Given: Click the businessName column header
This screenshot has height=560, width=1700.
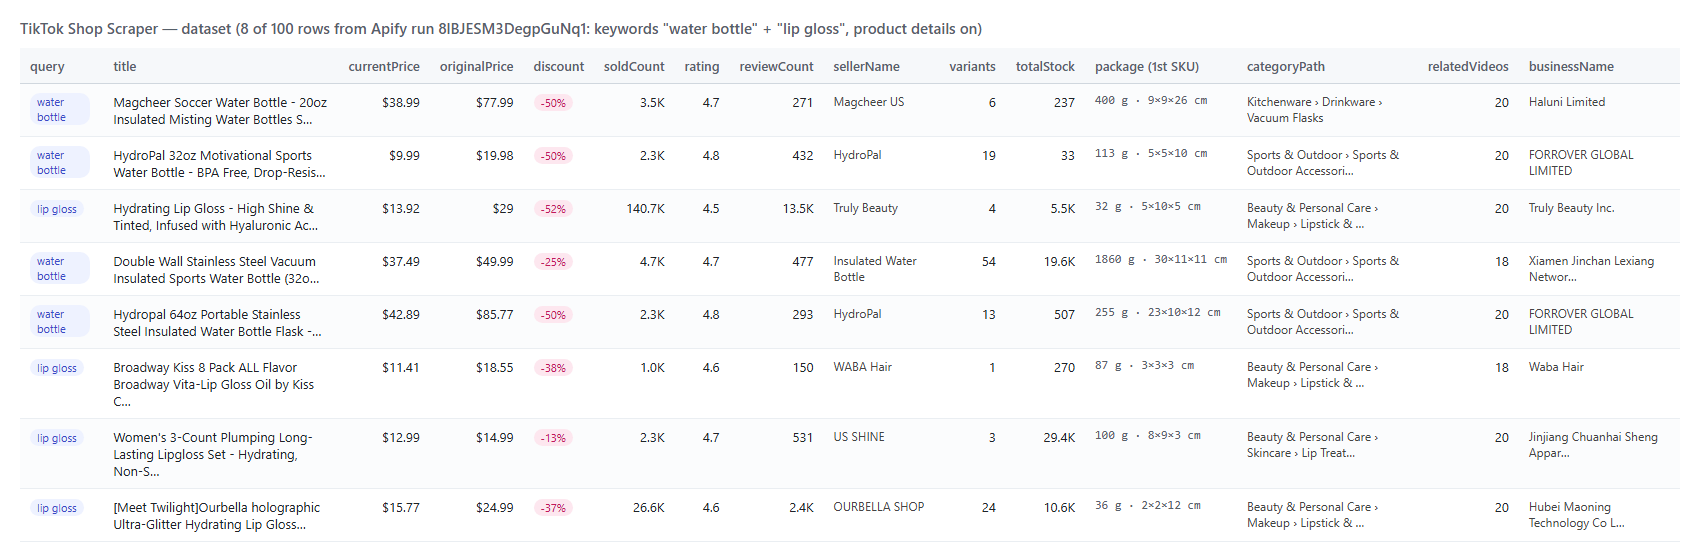Looking at the screenshot, I should (x=1571, y=67).
